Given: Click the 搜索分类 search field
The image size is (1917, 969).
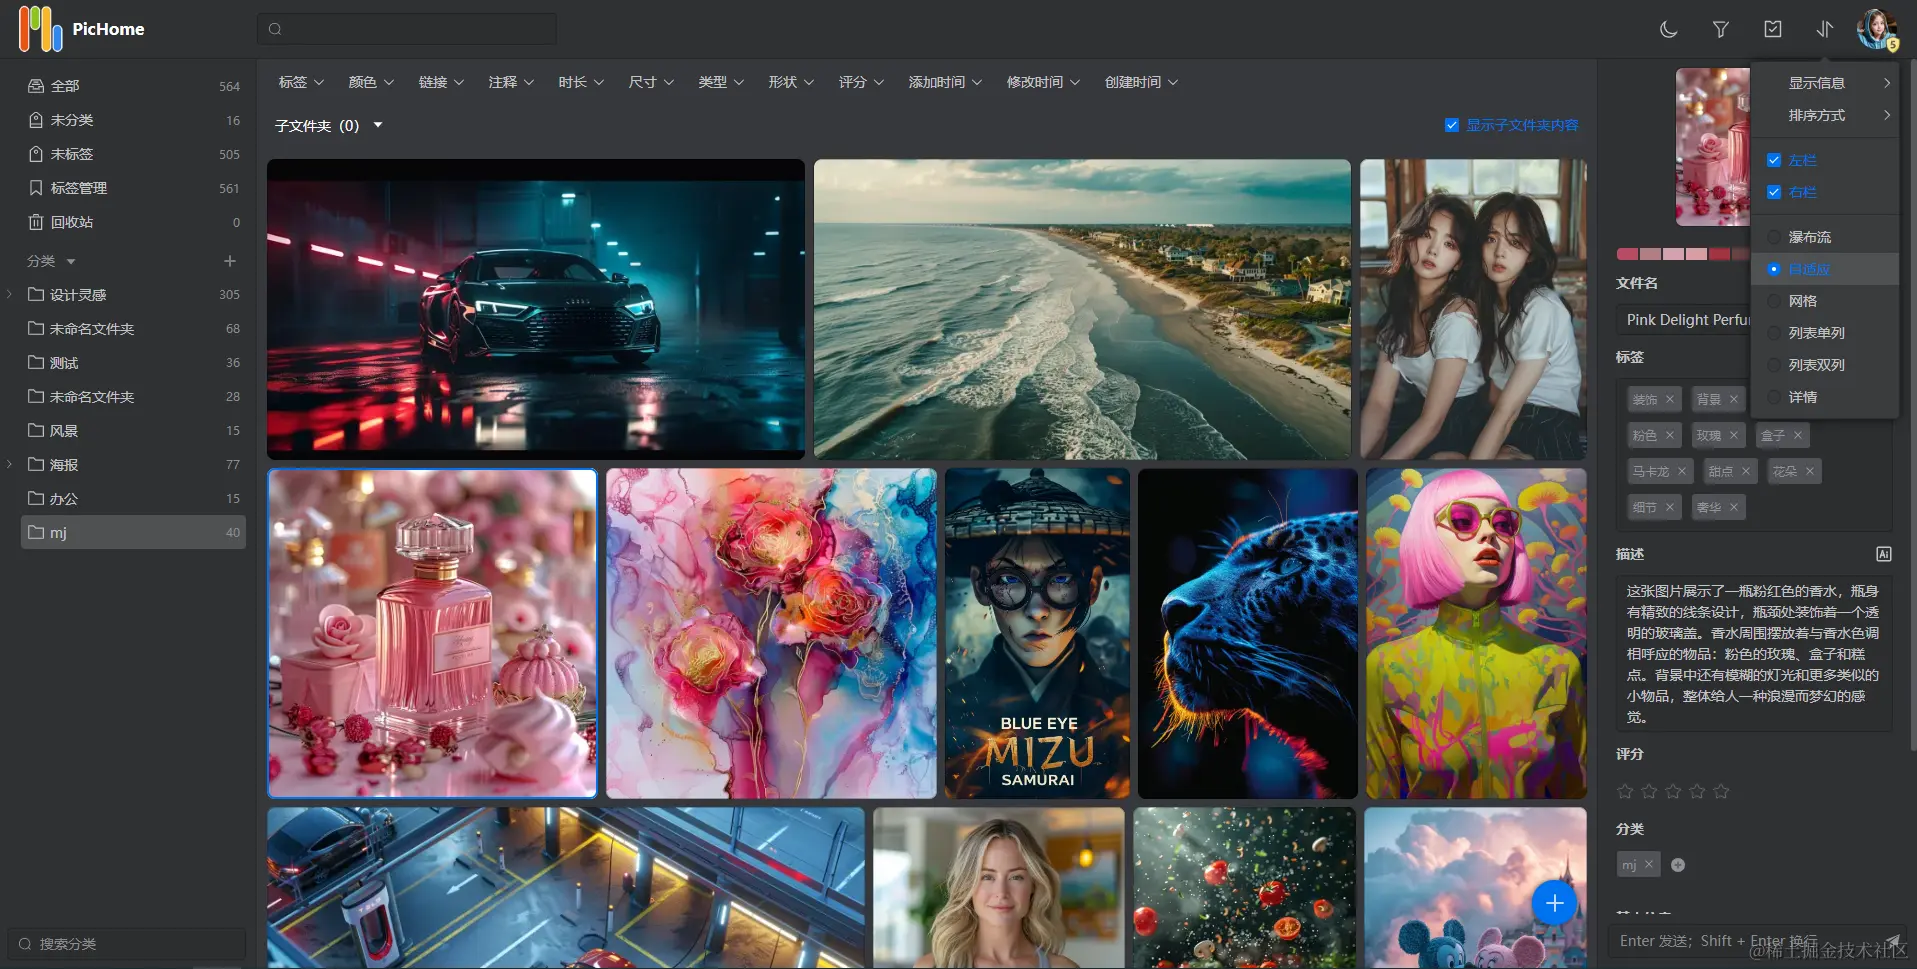Looking at the screenshot, I should point(127,944).
